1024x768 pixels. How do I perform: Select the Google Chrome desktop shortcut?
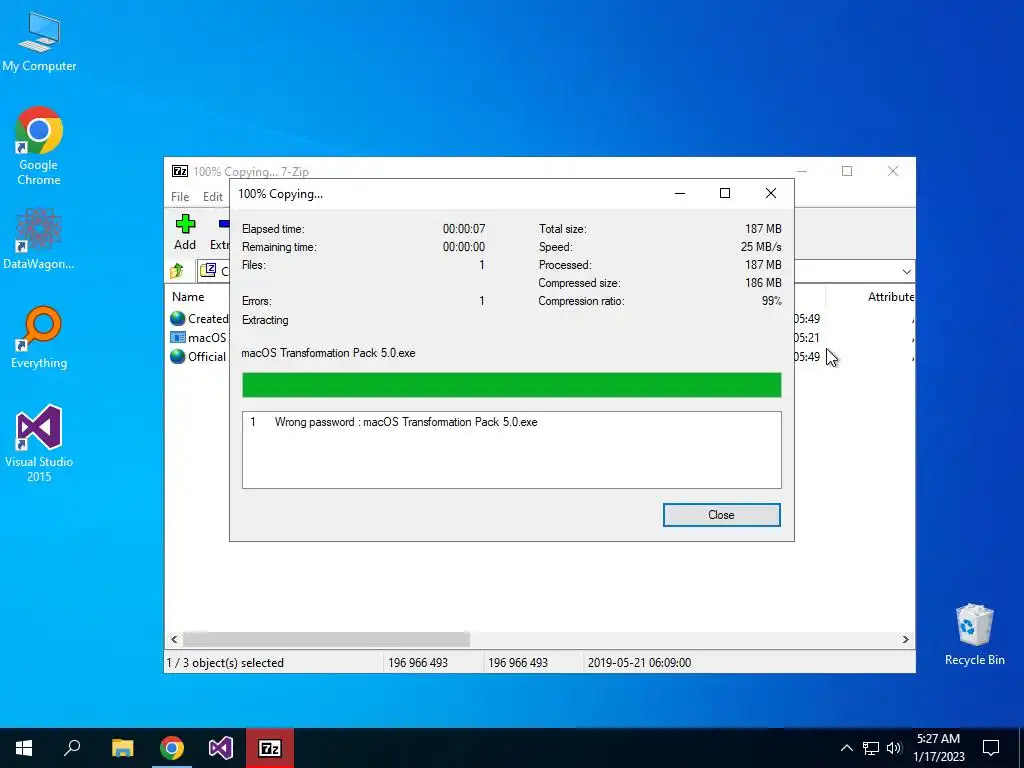[x=39, y=146]
